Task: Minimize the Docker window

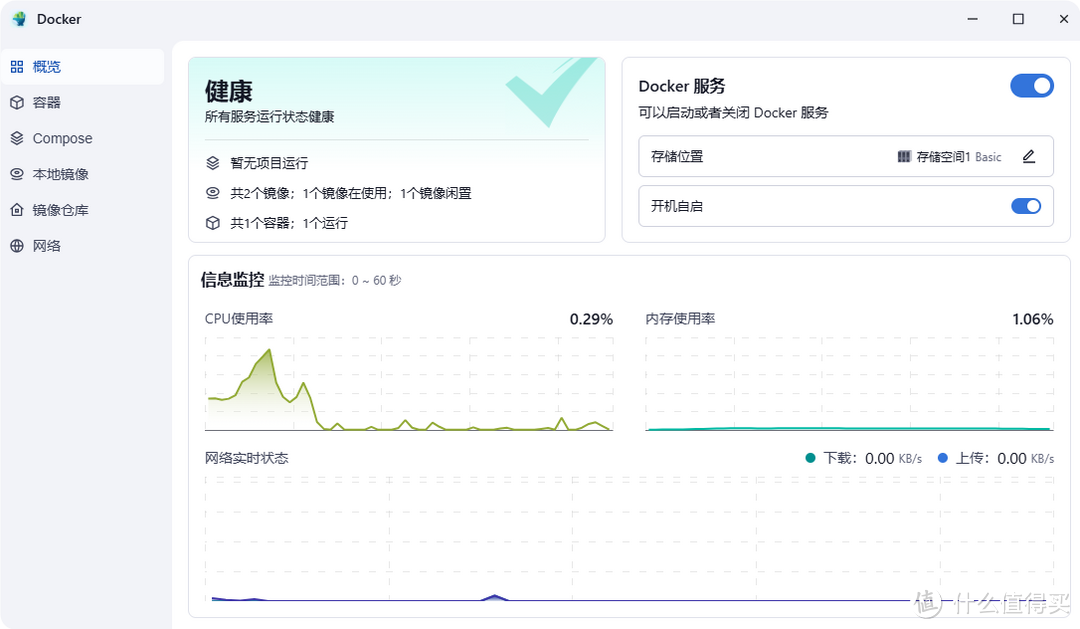Action: [x=973, y=19]
